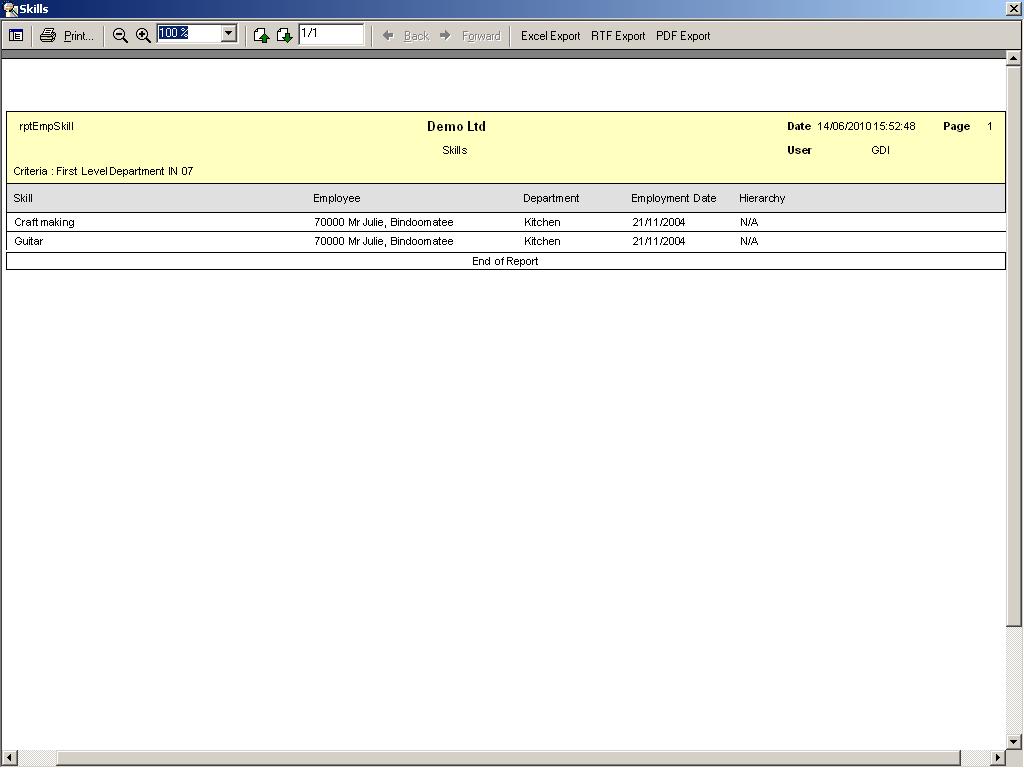Select the 100% zoom text field
The width and height of the screenshot is (1024, 768).
[188, 34]
